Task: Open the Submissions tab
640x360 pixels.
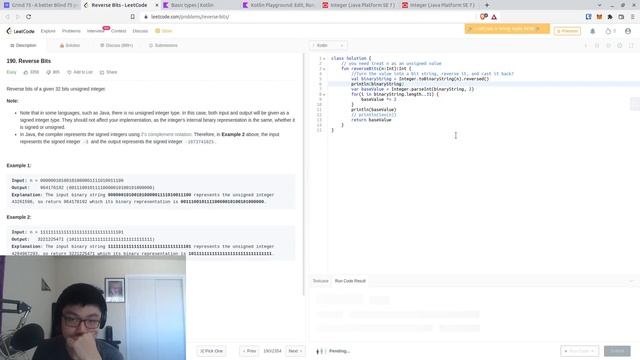Action: pyautogui.click(x=163, y=45)
